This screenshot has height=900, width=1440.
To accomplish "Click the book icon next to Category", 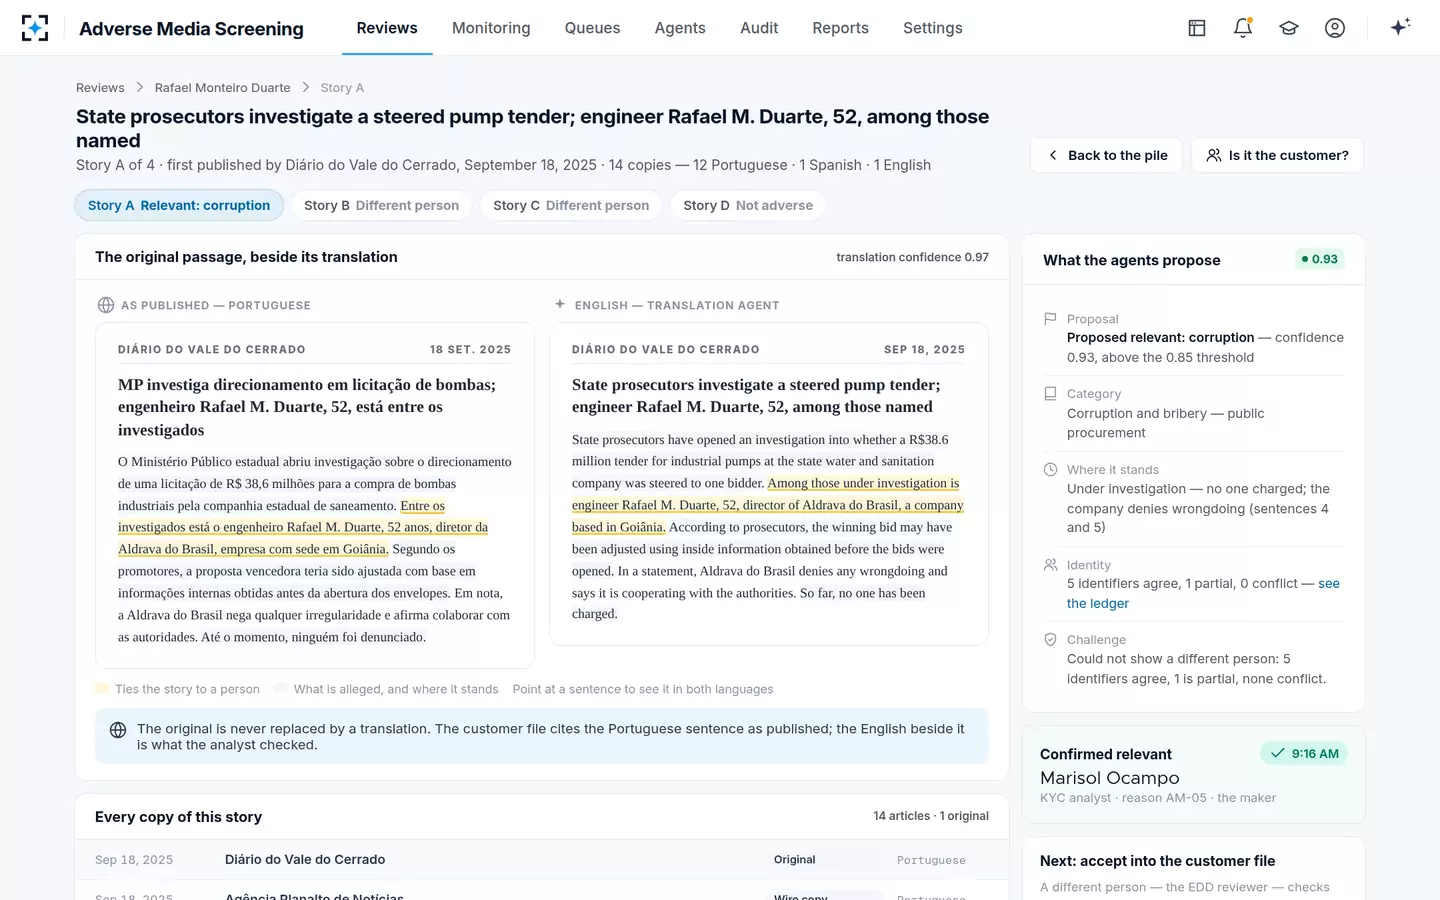I will click(1050, 394).
